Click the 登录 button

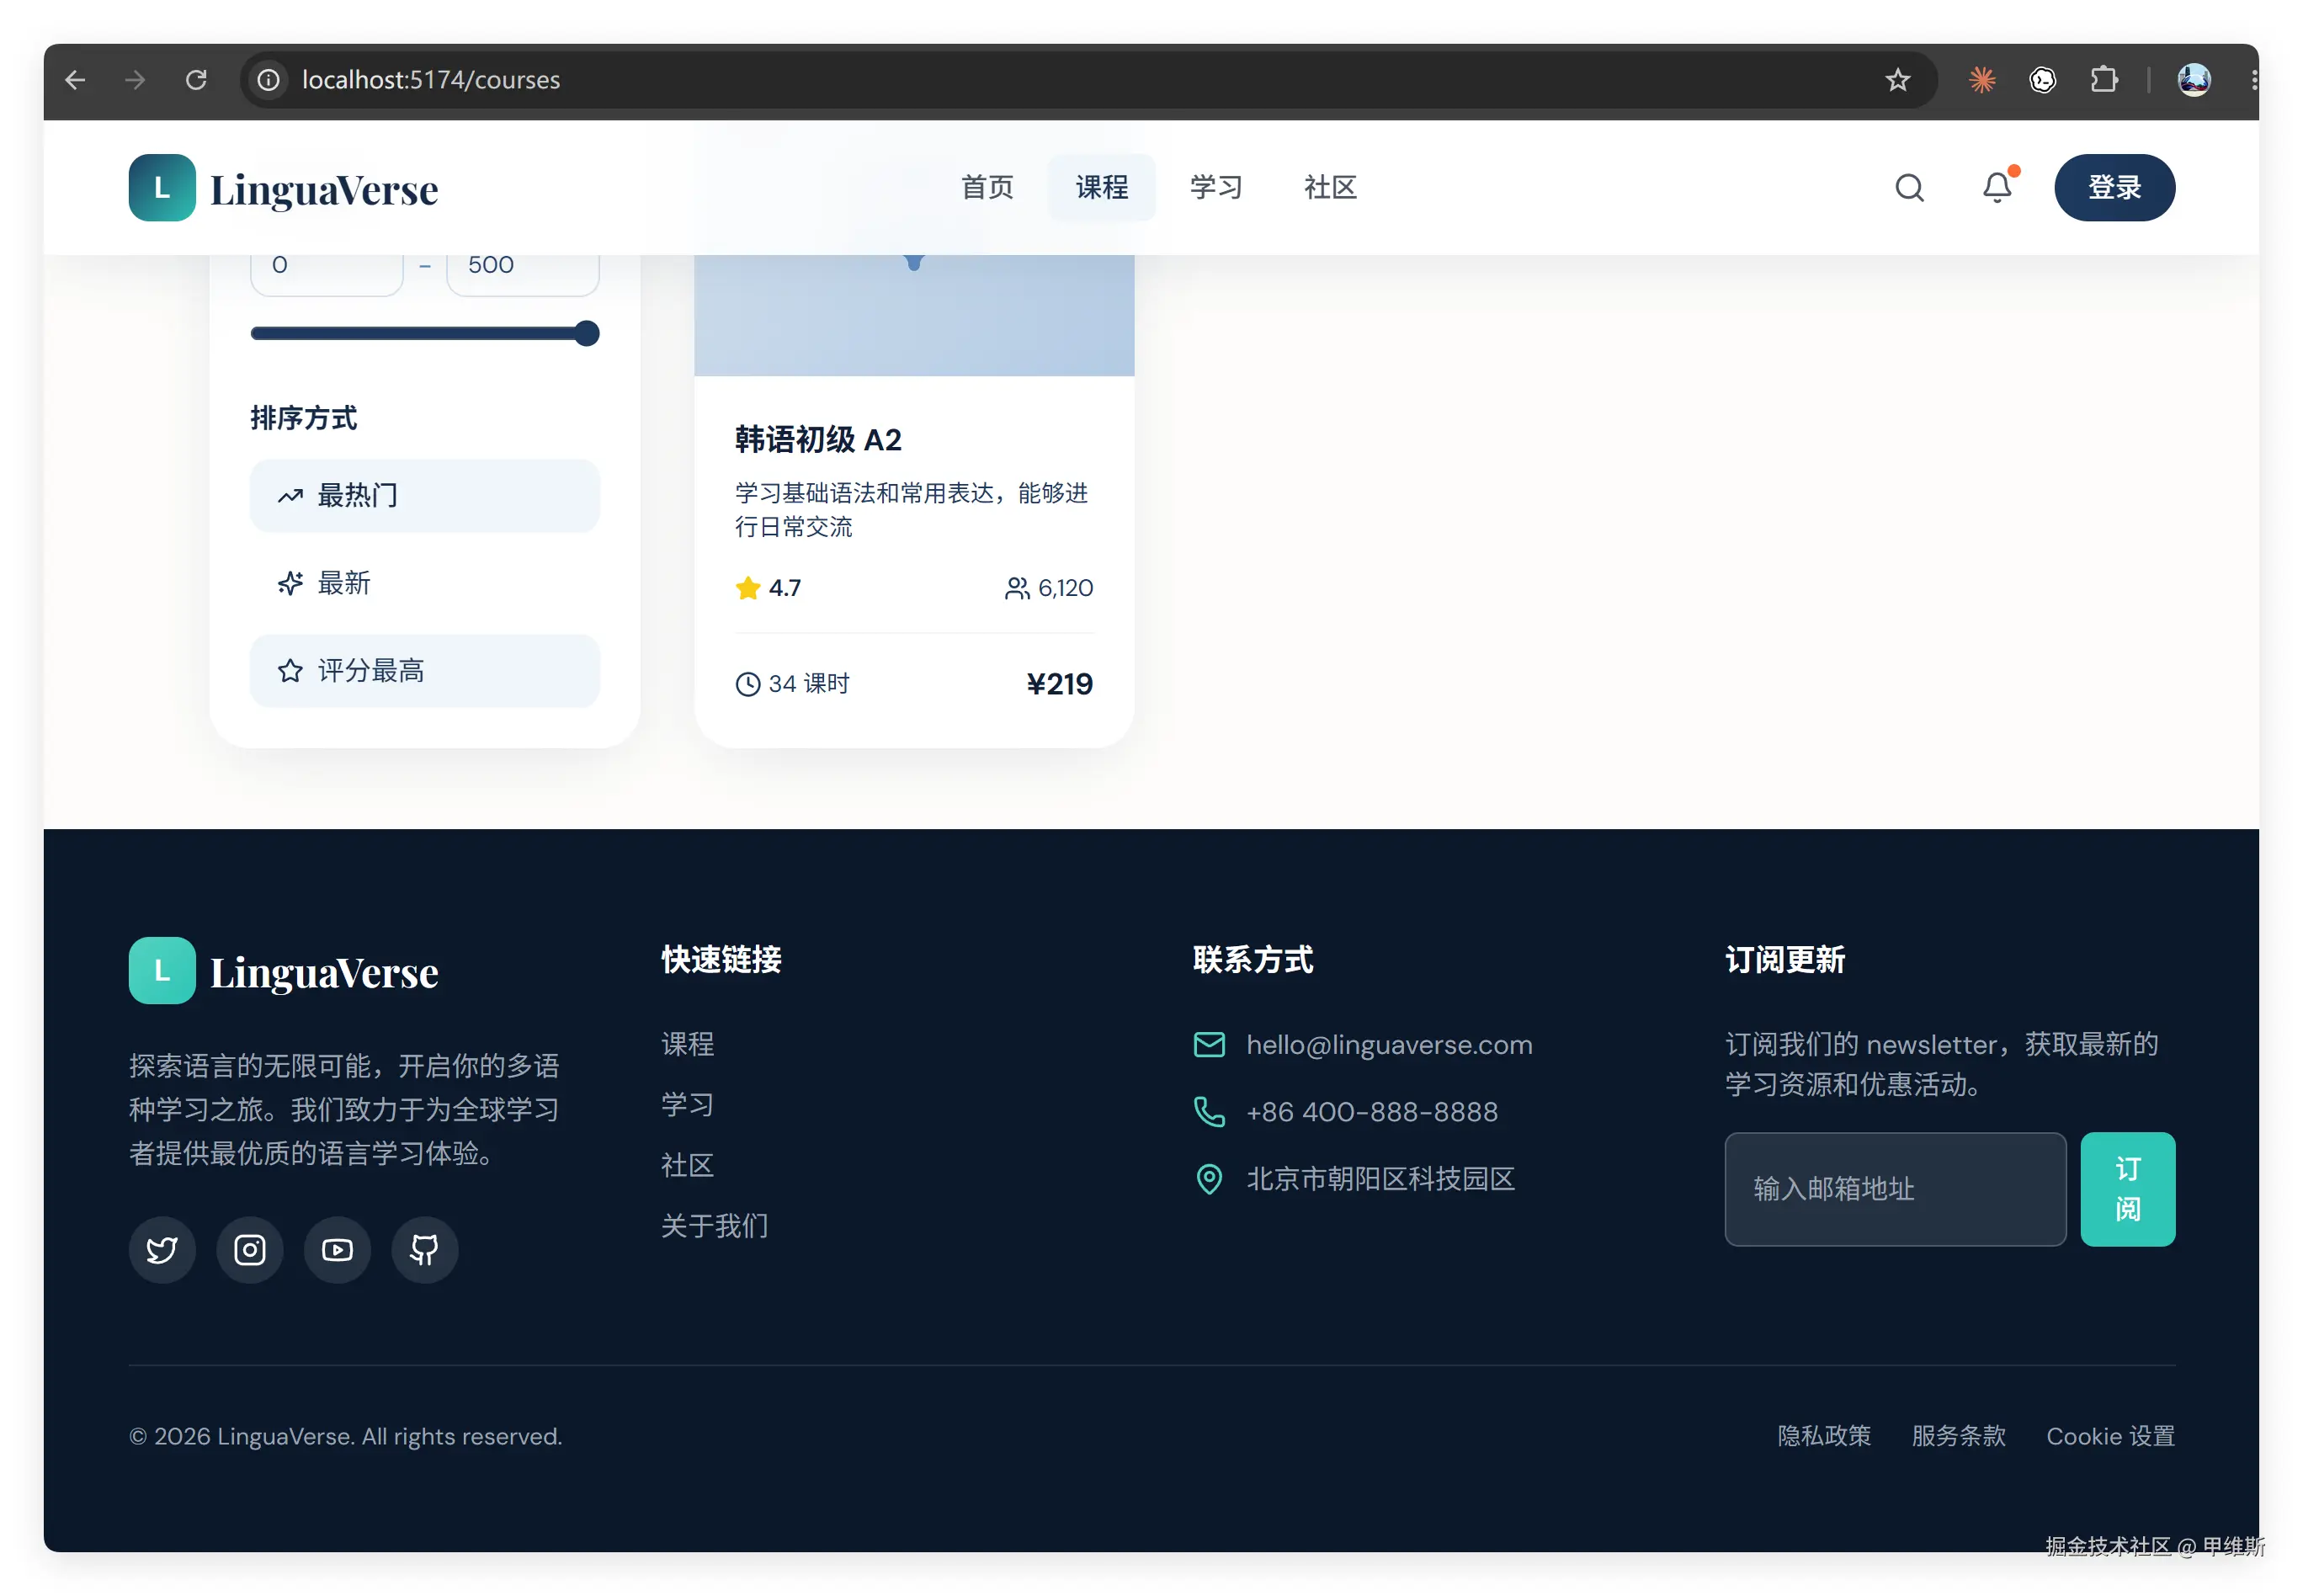pos(2114,188)
